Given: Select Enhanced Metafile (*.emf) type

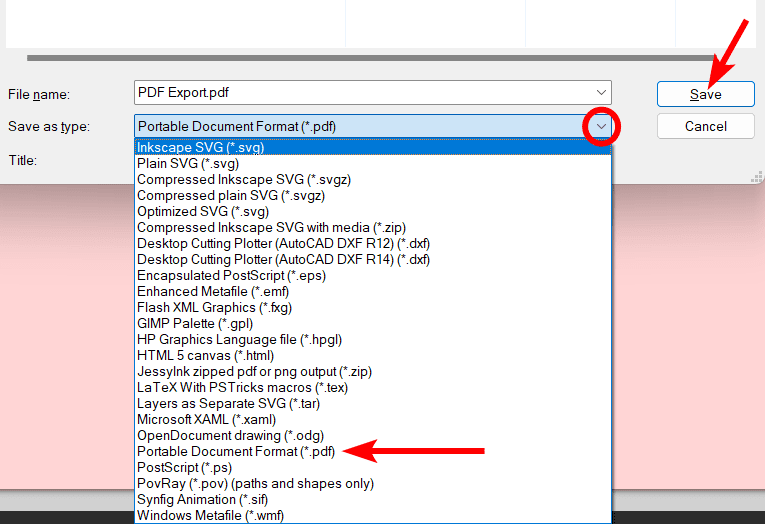Looking at the screenshot, I should click(x=213, y=292).
